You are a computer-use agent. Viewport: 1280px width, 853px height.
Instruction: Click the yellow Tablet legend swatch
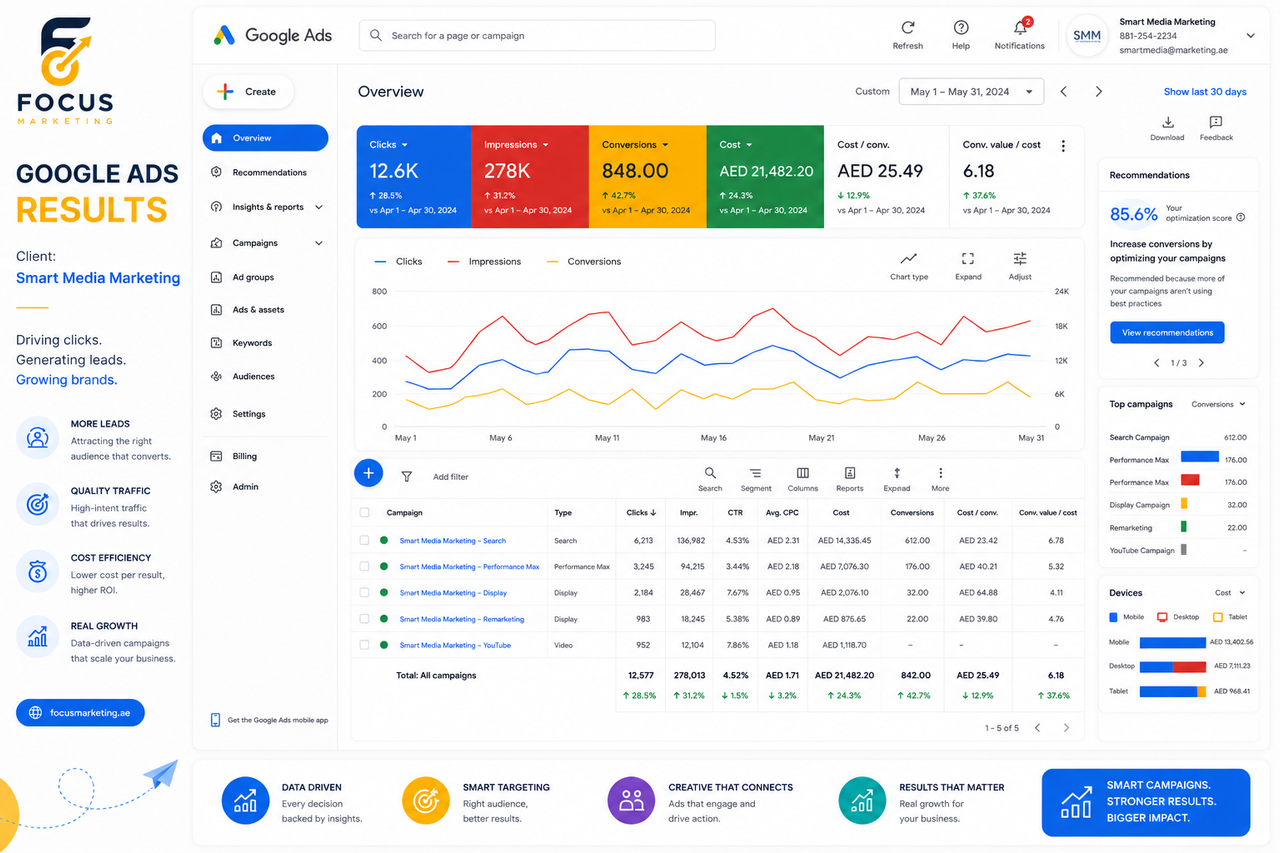1218,617
